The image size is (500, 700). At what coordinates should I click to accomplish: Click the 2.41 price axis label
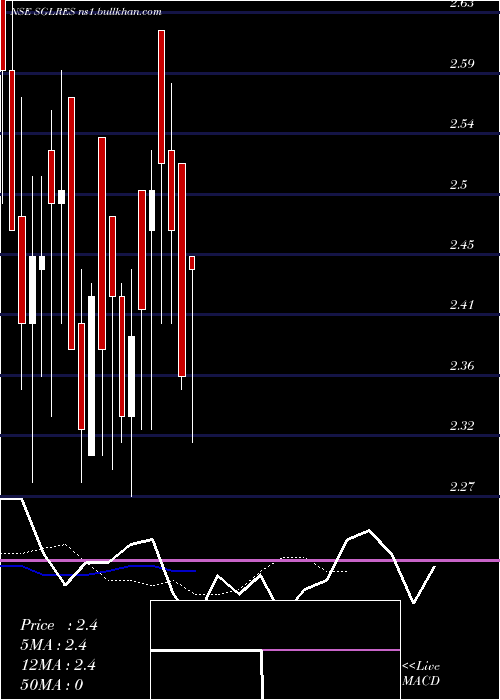pos(462,305)
